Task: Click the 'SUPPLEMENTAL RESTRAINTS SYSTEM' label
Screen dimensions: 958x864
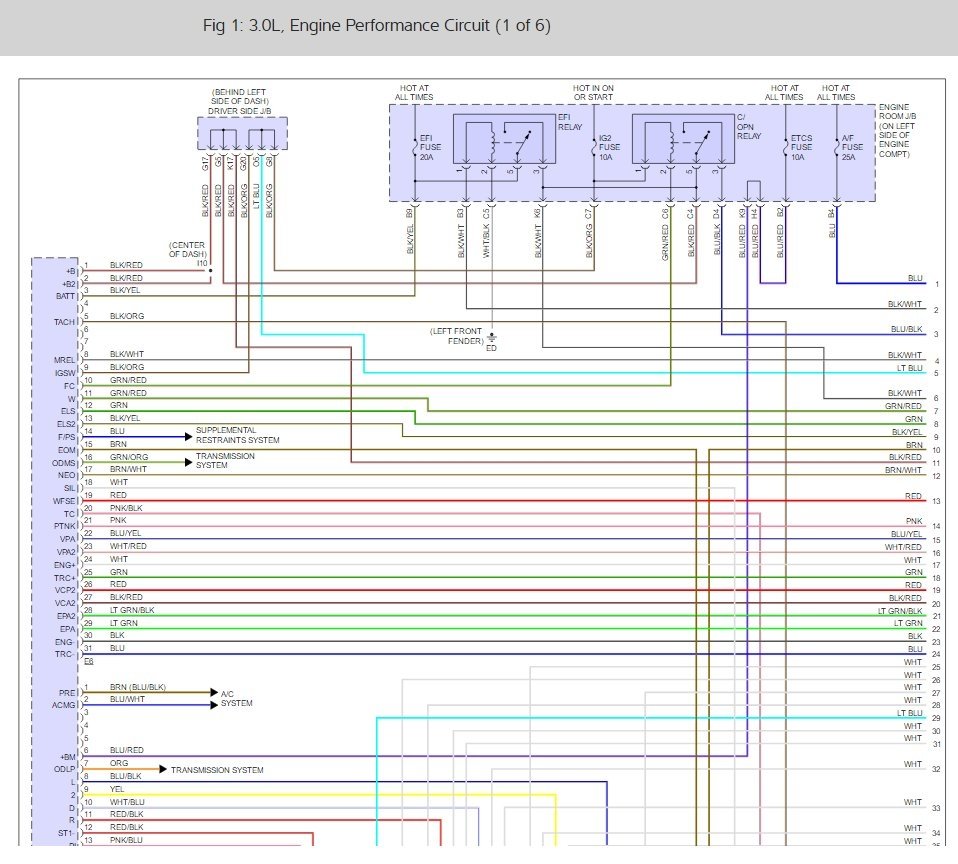Action: click(238, 436)
